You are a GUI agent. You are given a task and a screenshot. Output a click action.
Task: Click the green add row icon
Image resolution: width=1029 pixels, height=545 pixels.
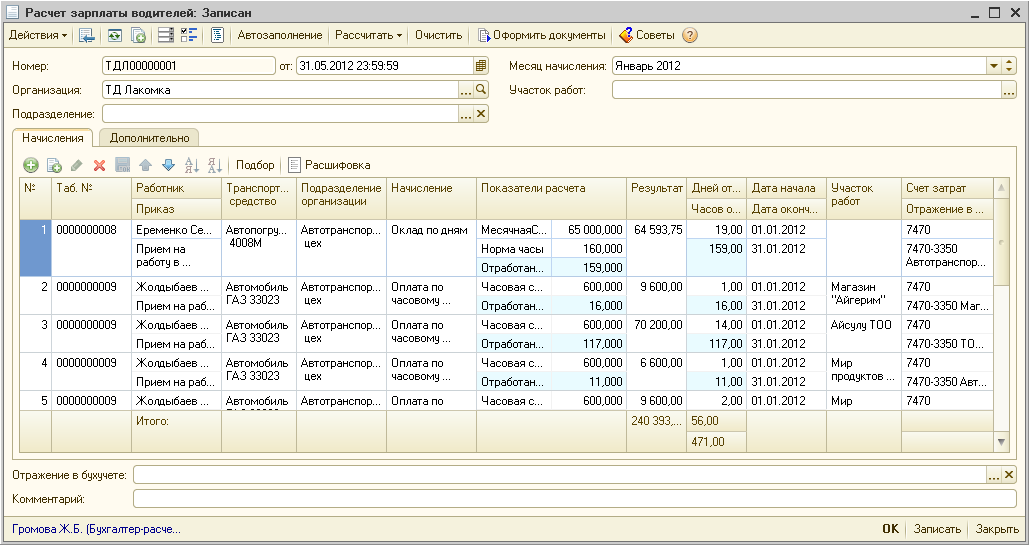tap(31, 165)
